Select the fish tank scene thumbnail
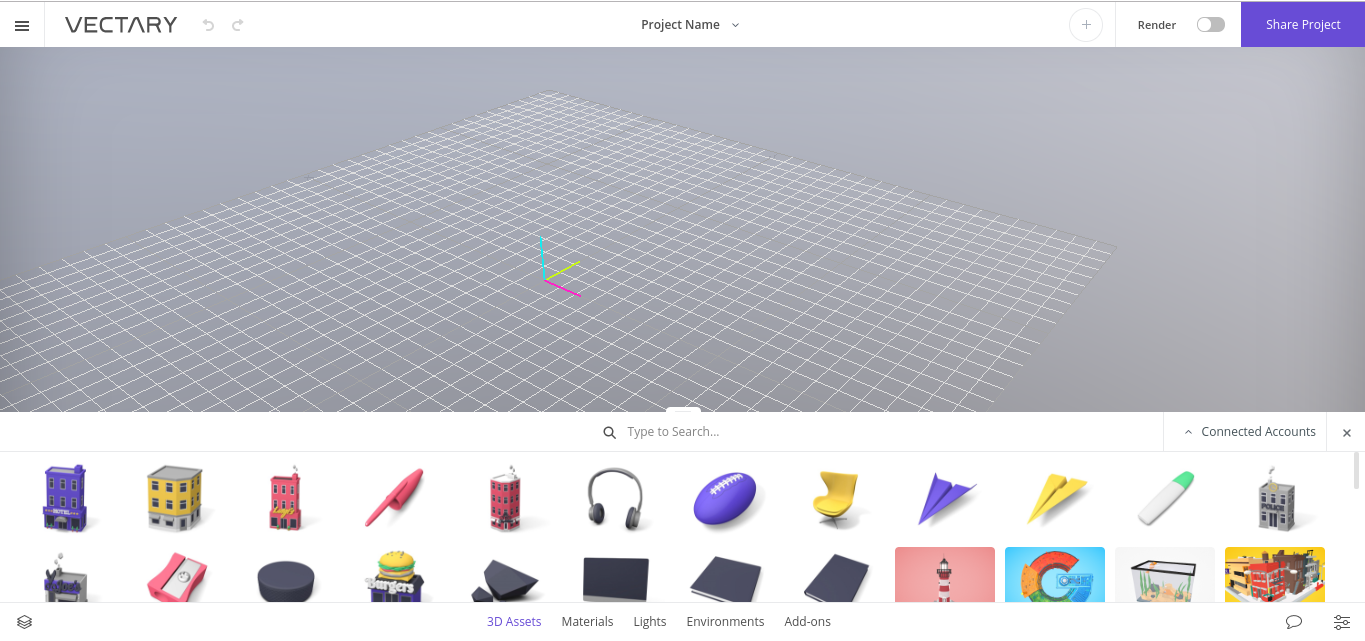Image resolution: width=1365 pixels, height=641 pixels. point(1165,574)
